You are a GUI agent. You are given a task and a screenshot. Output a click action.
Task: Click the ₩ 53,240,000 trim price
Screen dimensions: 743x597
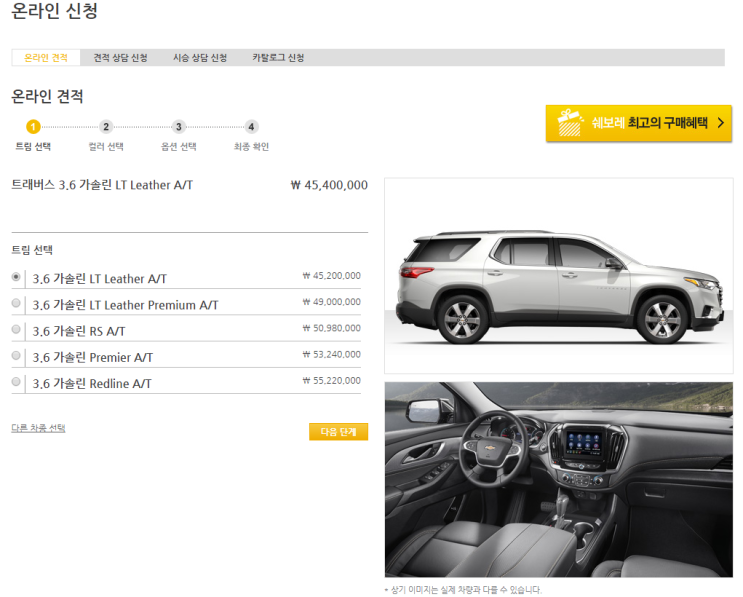coord(332,354)
